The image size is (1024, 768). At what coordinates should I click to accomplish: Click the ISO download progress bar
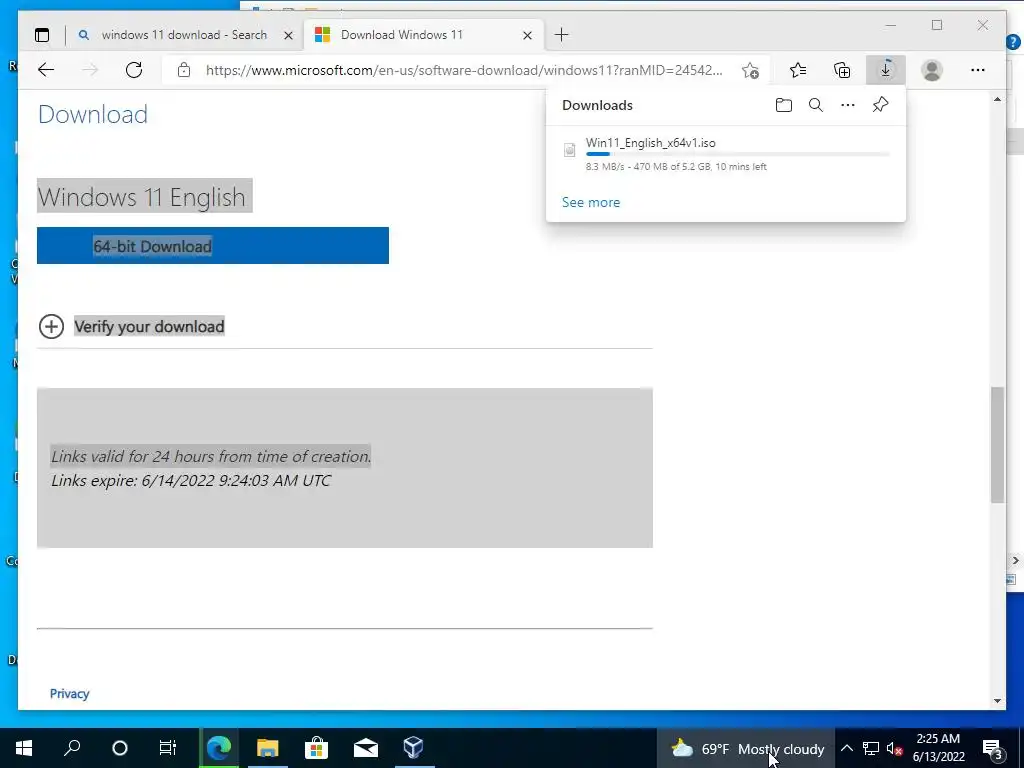(737, 155)
